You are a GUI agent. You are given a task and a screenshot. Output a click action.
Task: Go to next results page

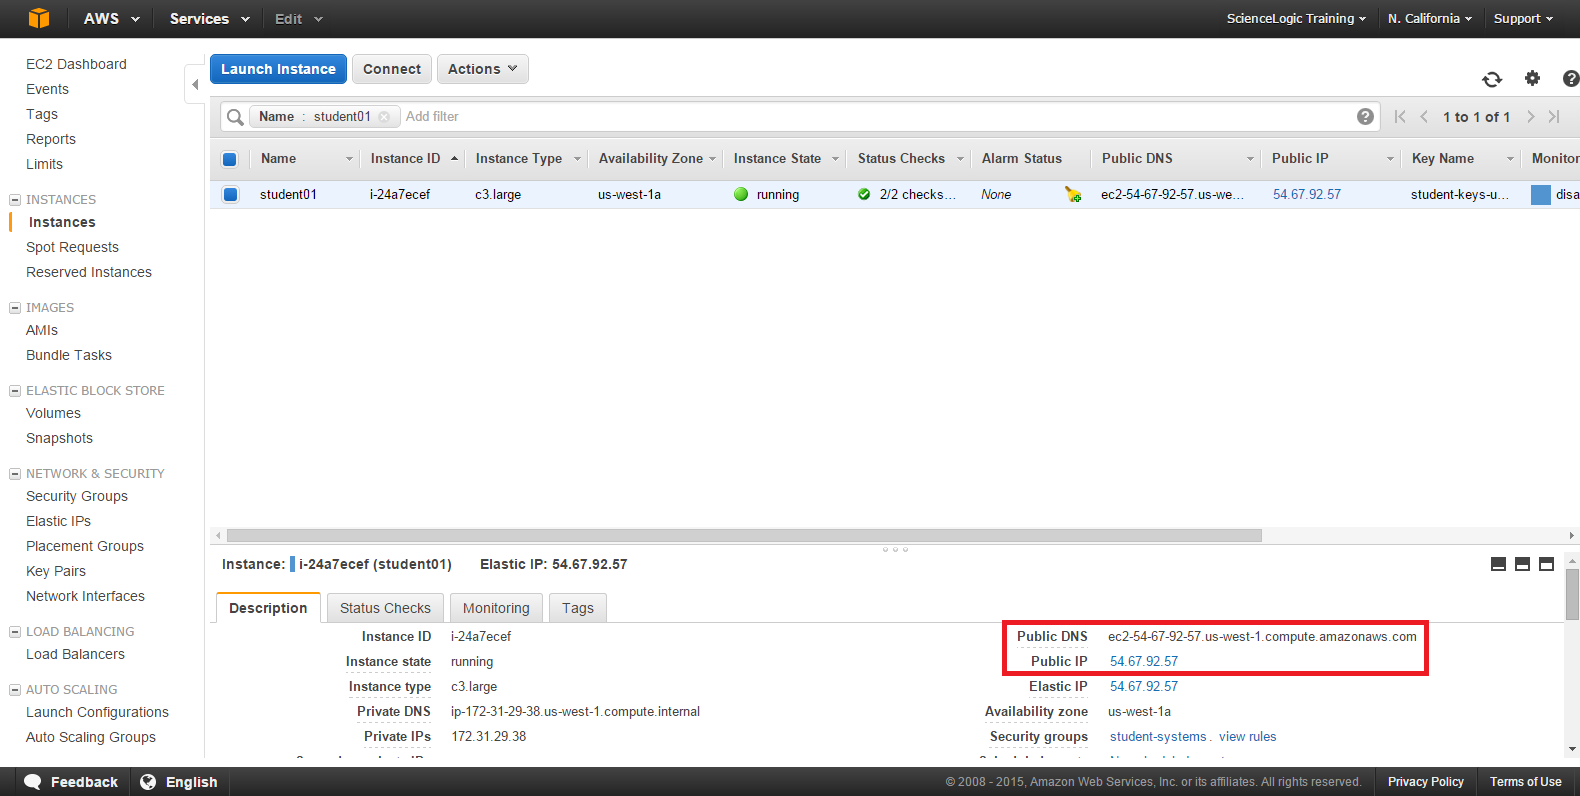tap(1530, 117)
